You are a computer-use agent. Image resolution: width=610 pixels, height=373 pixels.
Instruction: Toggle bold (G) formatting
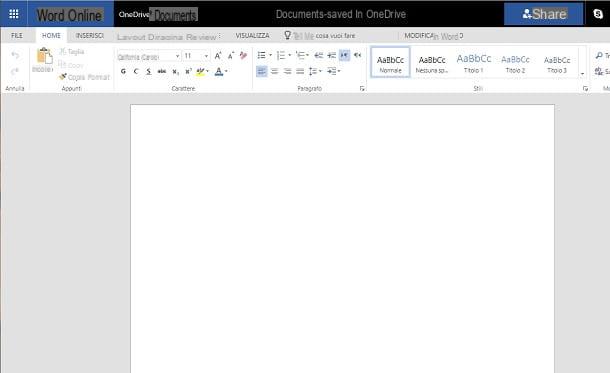click(123, 71)
